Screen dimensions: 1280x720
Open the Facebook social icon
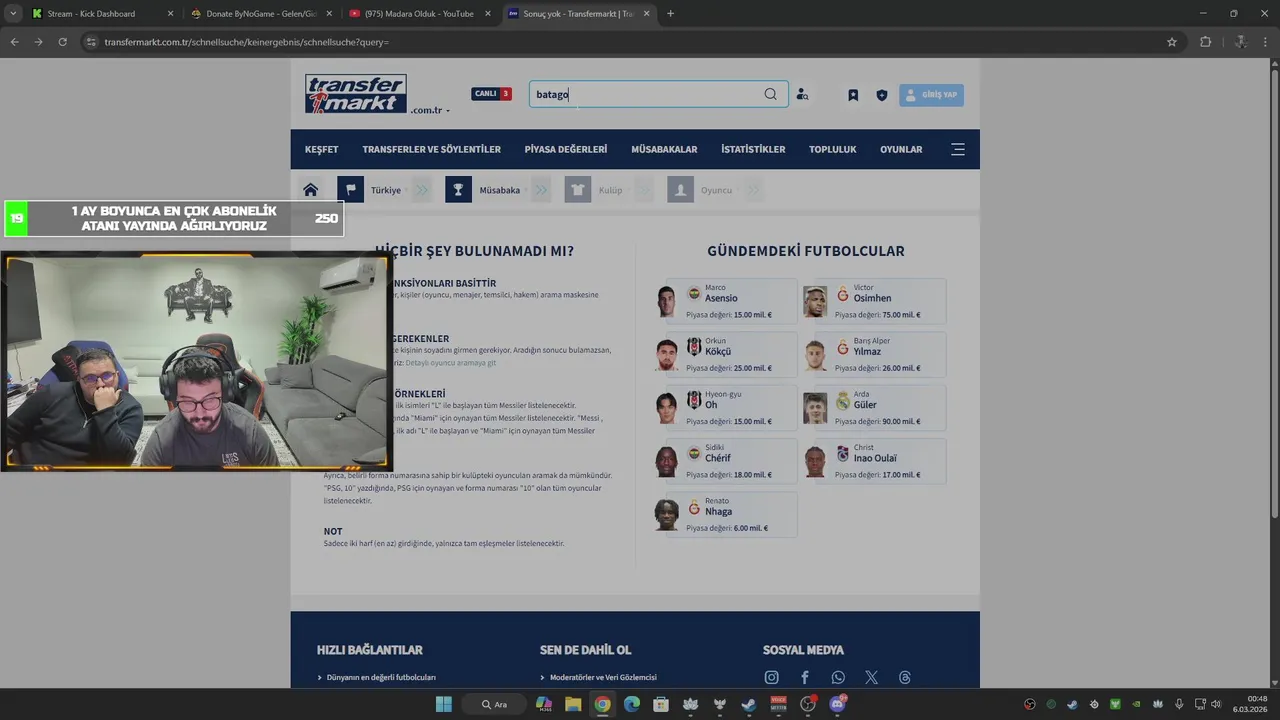click(805, 677)
